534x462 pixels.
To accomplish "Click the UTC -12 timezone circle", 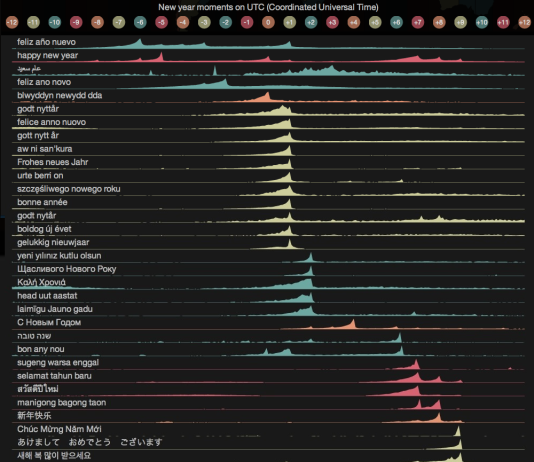I will 12,22.
